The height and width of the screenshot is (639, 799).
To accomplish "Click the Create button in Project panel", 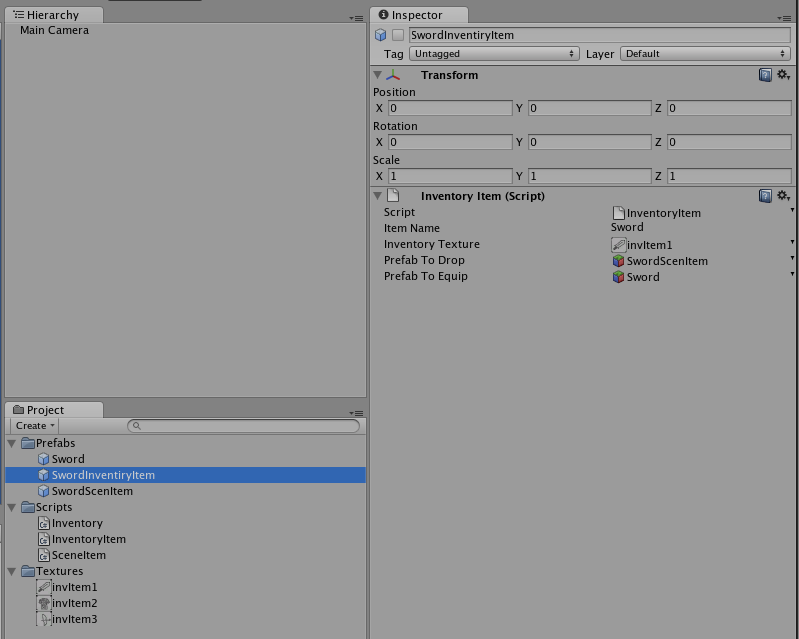I will tap(35, 426).
